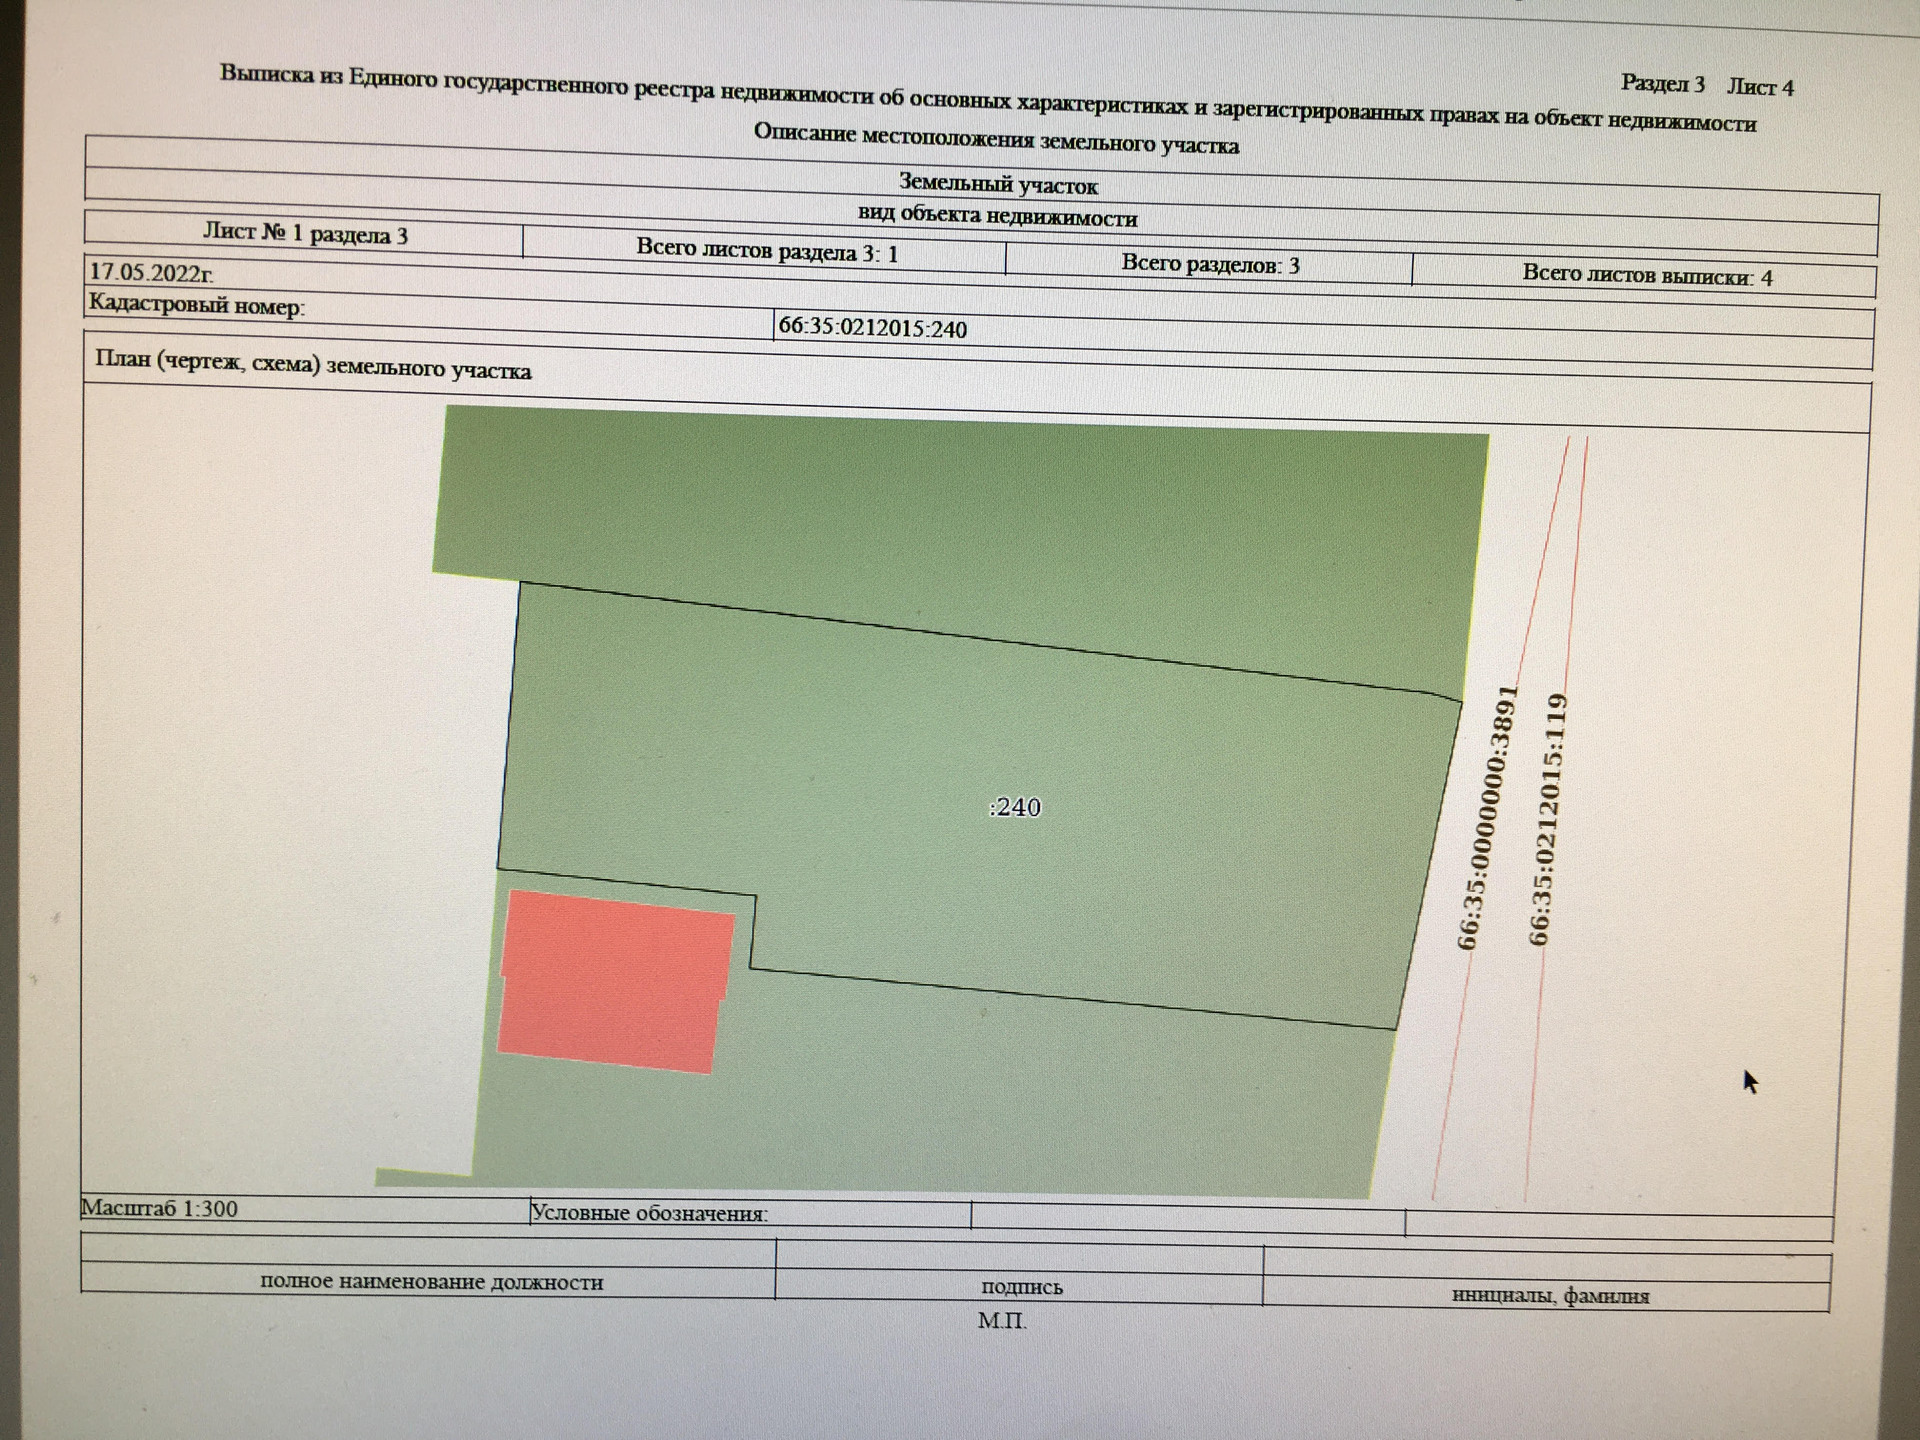Click 'Всего разделов: 3' cell
The width and height of the screenshot is (1920, 1440).
click(1210, 265)
